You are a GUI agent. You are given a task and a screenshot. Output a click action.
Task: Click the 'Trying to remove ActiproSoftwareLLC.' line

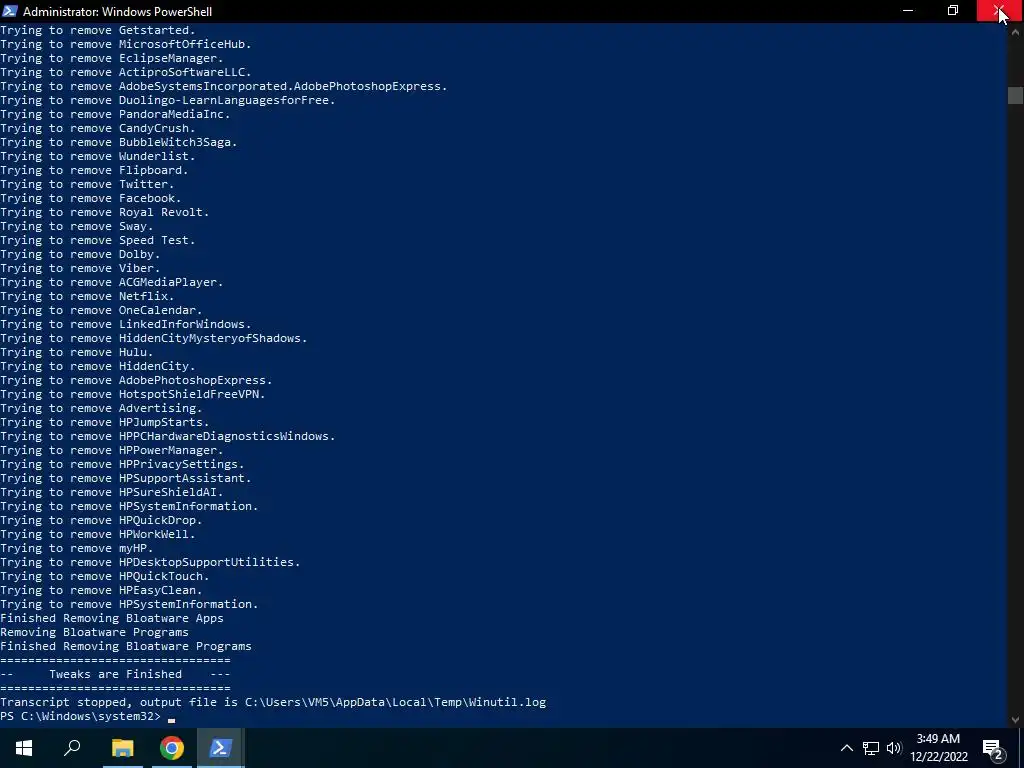125,72
